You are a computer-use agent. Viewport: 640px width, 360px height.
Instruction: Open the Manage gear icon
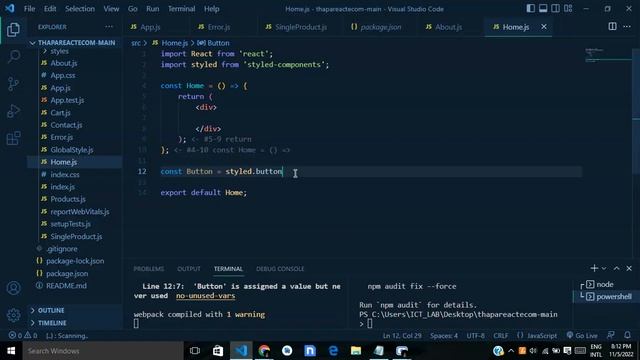13,315
